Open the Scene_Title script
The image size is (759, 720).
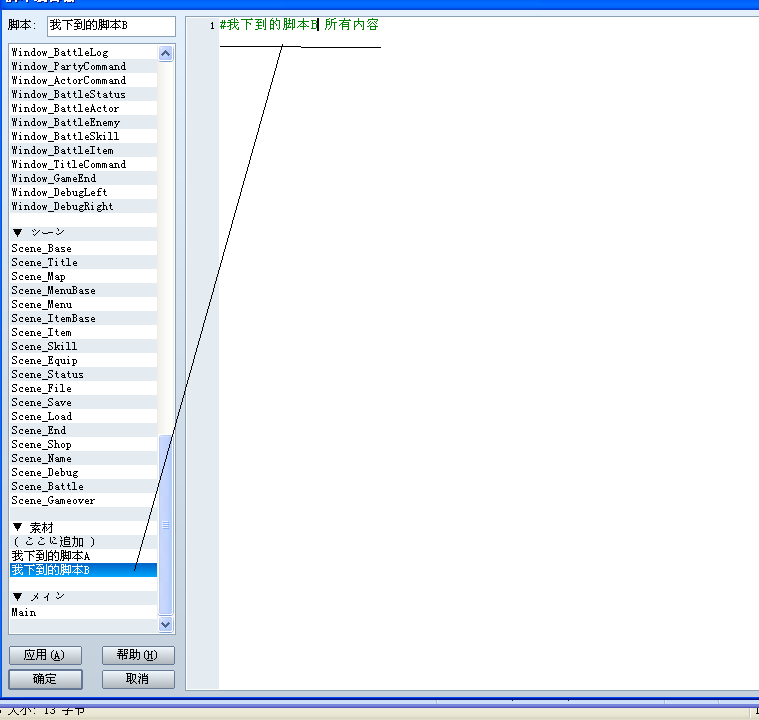[83, 262]
